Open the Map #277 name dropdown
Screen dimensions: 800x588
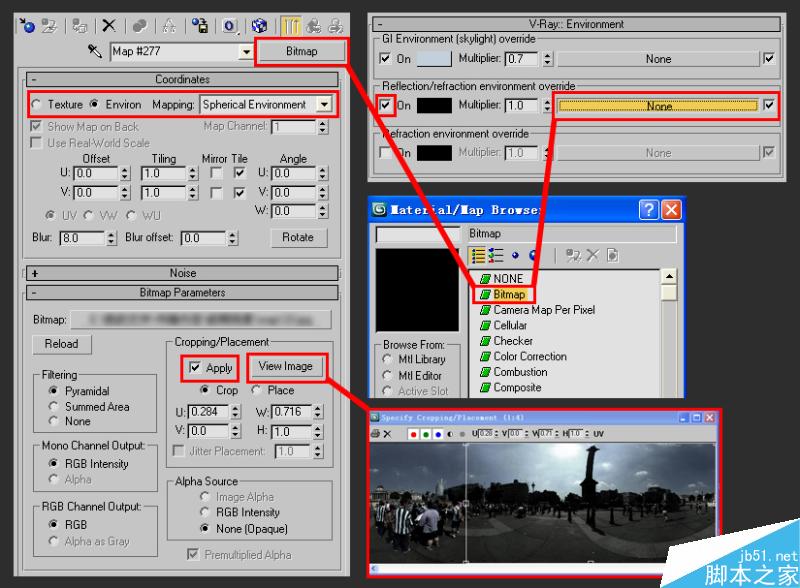(x=246, y=52)
